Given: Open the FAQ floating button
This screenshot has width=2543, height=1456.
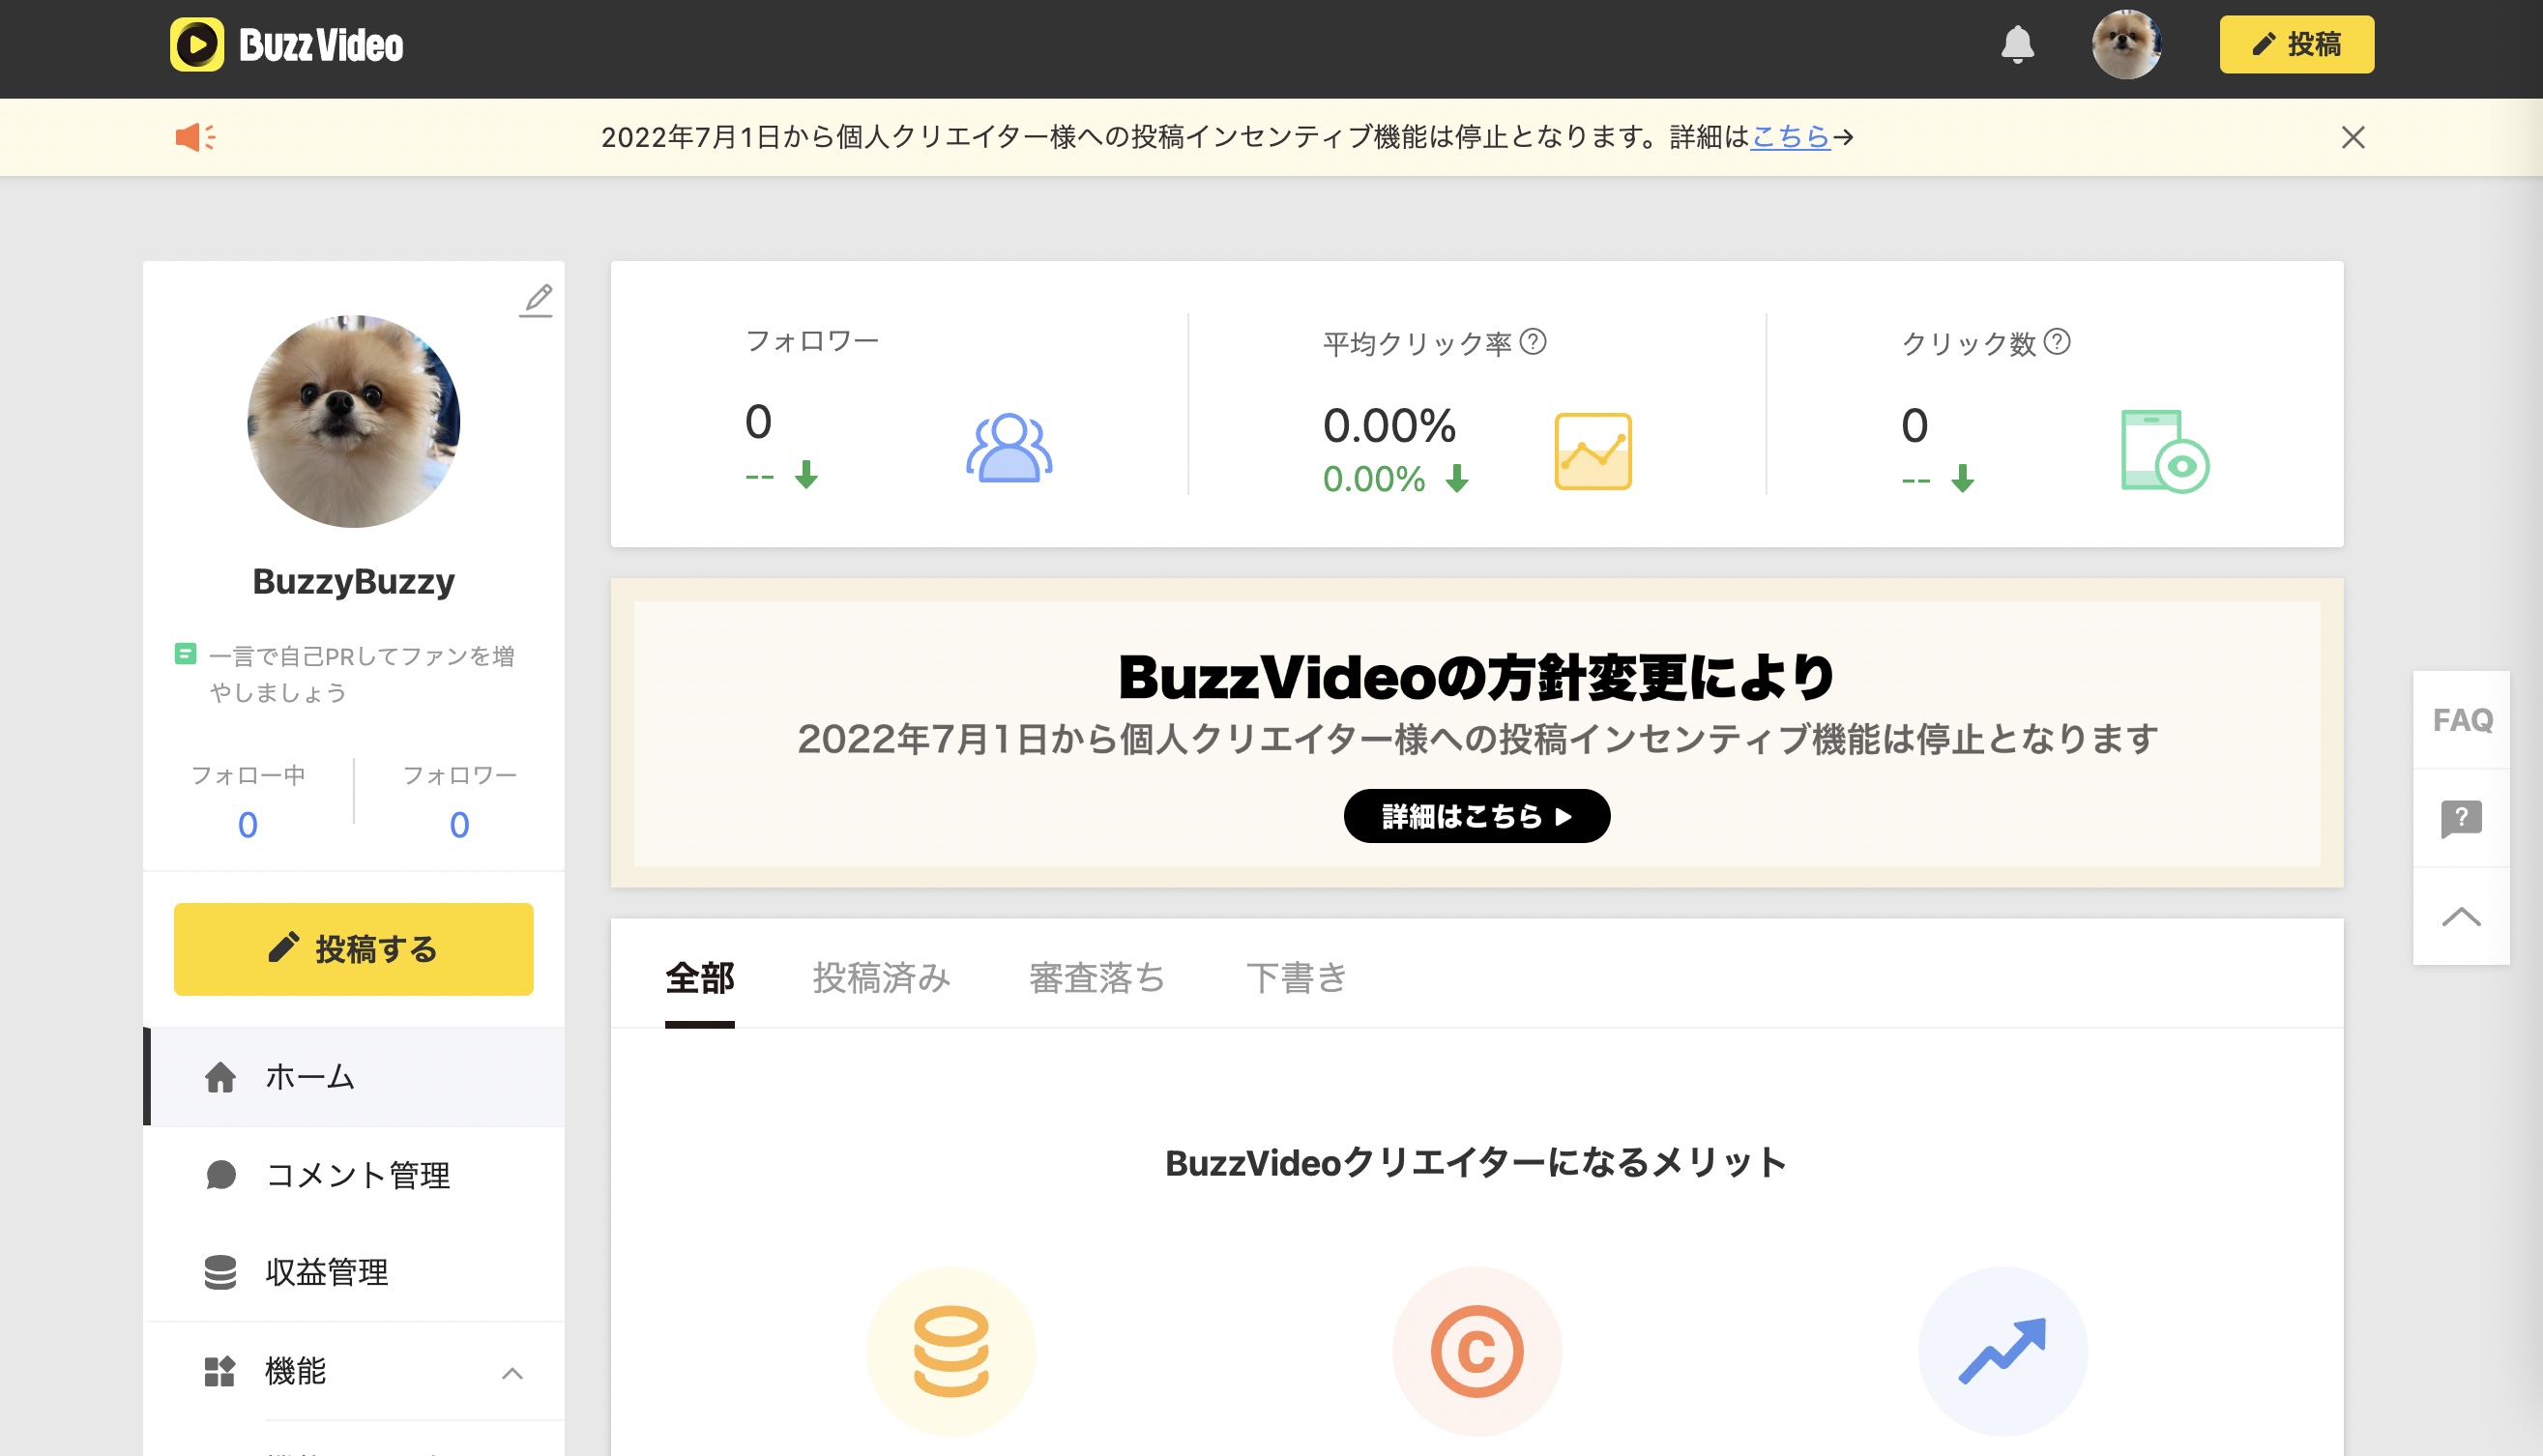Looking at the screenshot, I should [x=2462, y=719].
